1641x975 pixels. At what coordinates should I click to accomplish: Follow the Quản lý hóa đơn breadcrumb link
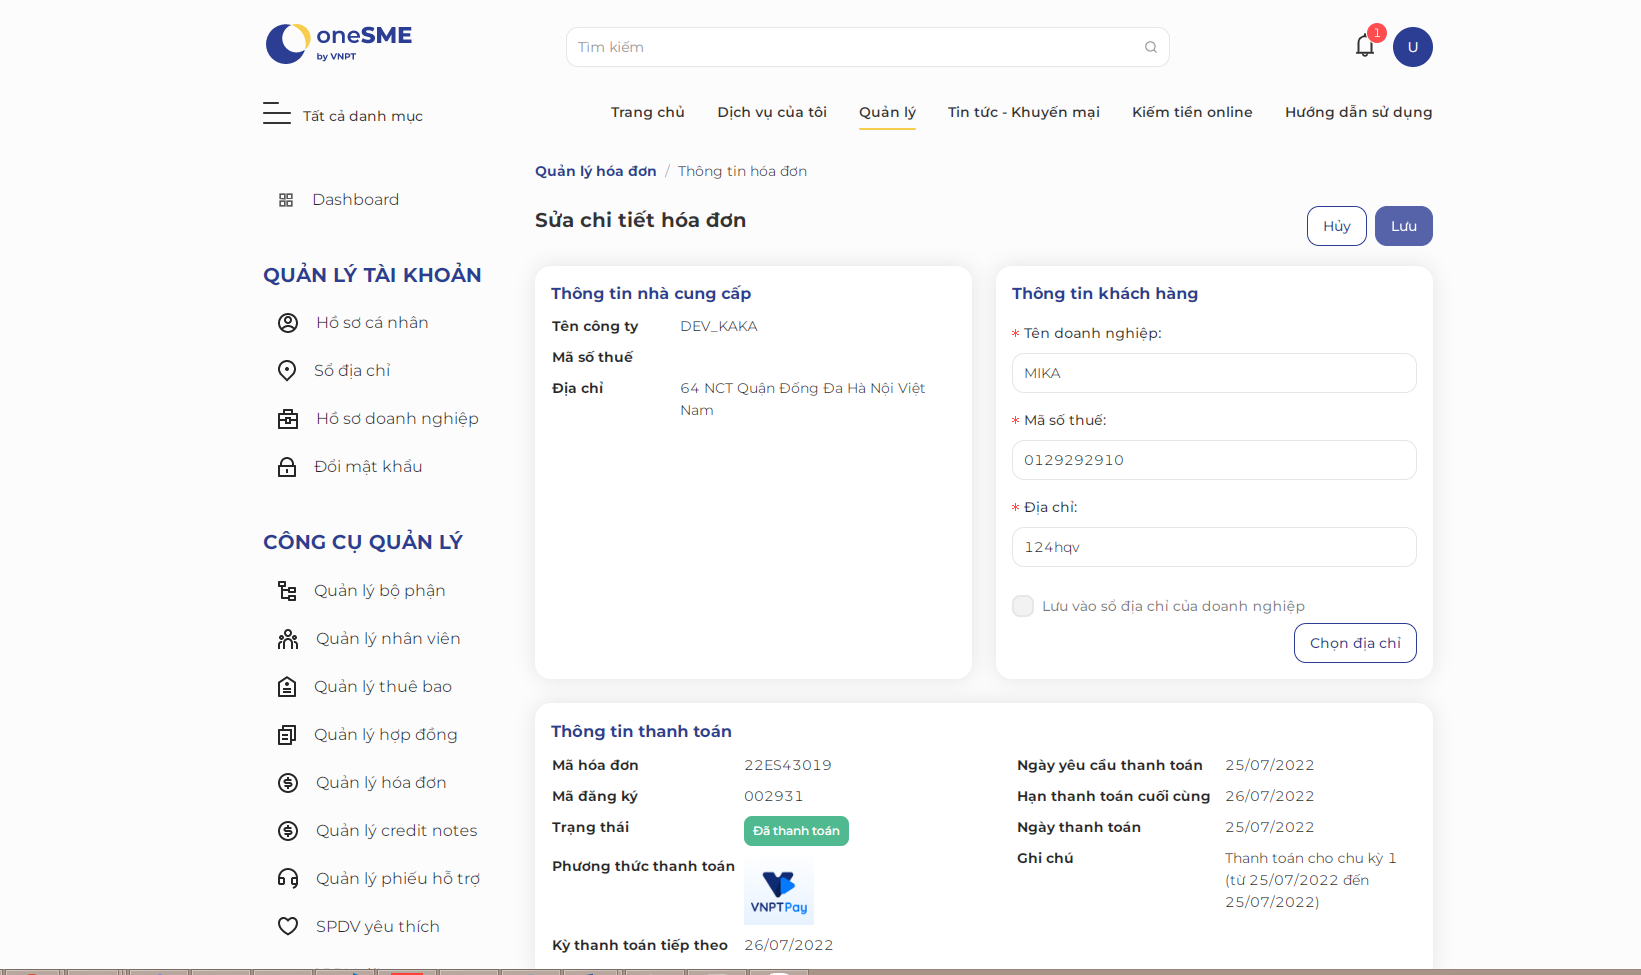[x=596, y=171]
